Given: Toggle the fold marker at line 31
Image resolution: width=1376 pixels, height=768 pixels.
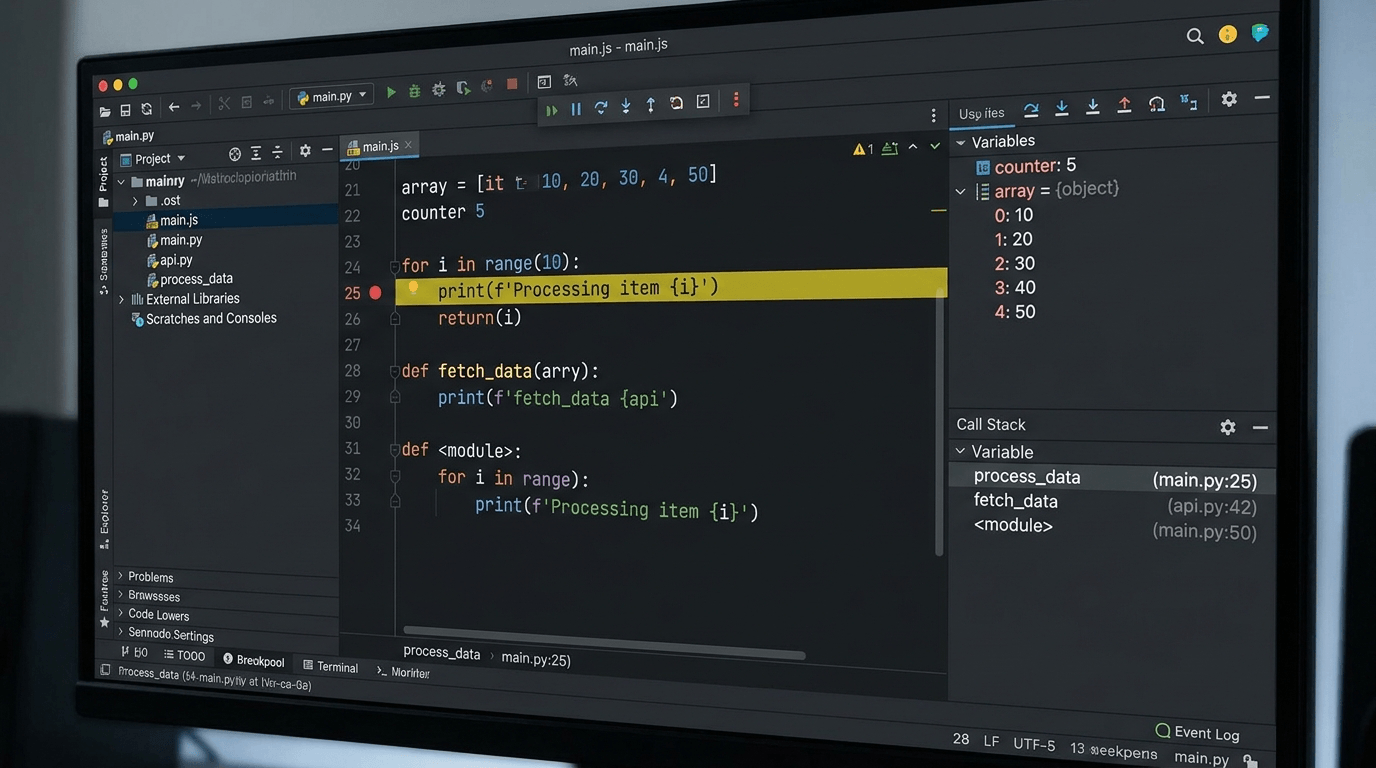Looking at the screenshot, I should [394, 450].
